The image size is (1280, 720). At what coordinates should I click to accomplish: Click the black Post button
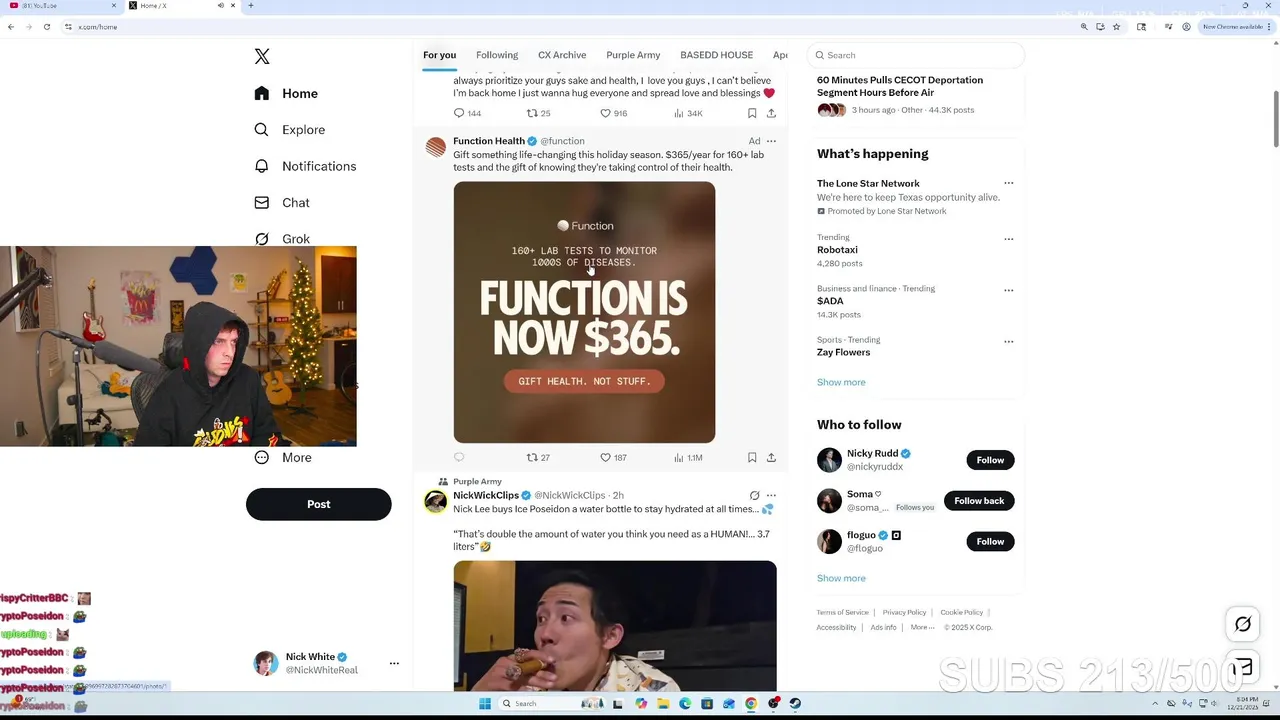point(318,504)
